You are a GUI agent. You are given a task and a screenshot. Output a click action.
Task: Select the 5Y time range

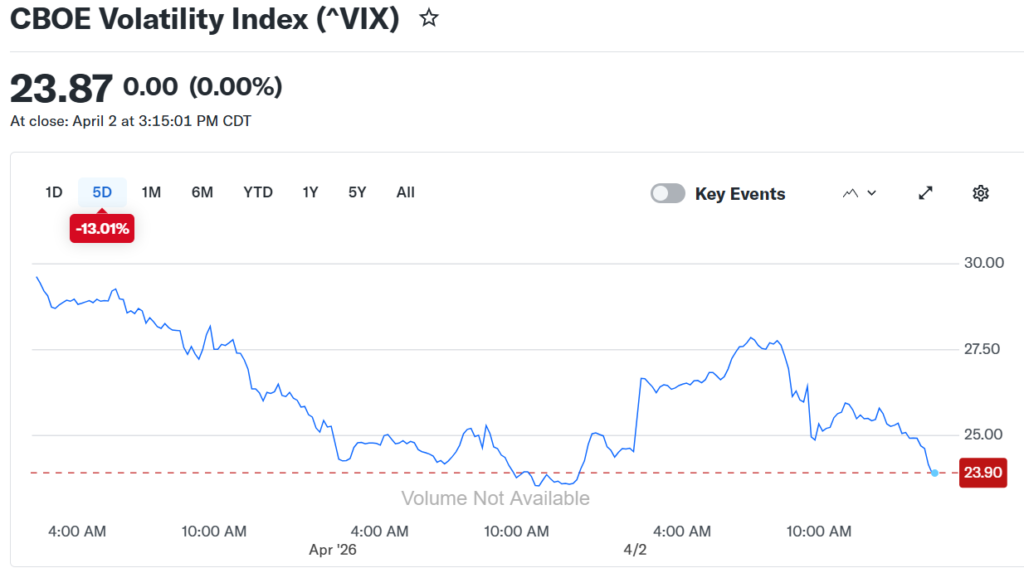(357, 192)
